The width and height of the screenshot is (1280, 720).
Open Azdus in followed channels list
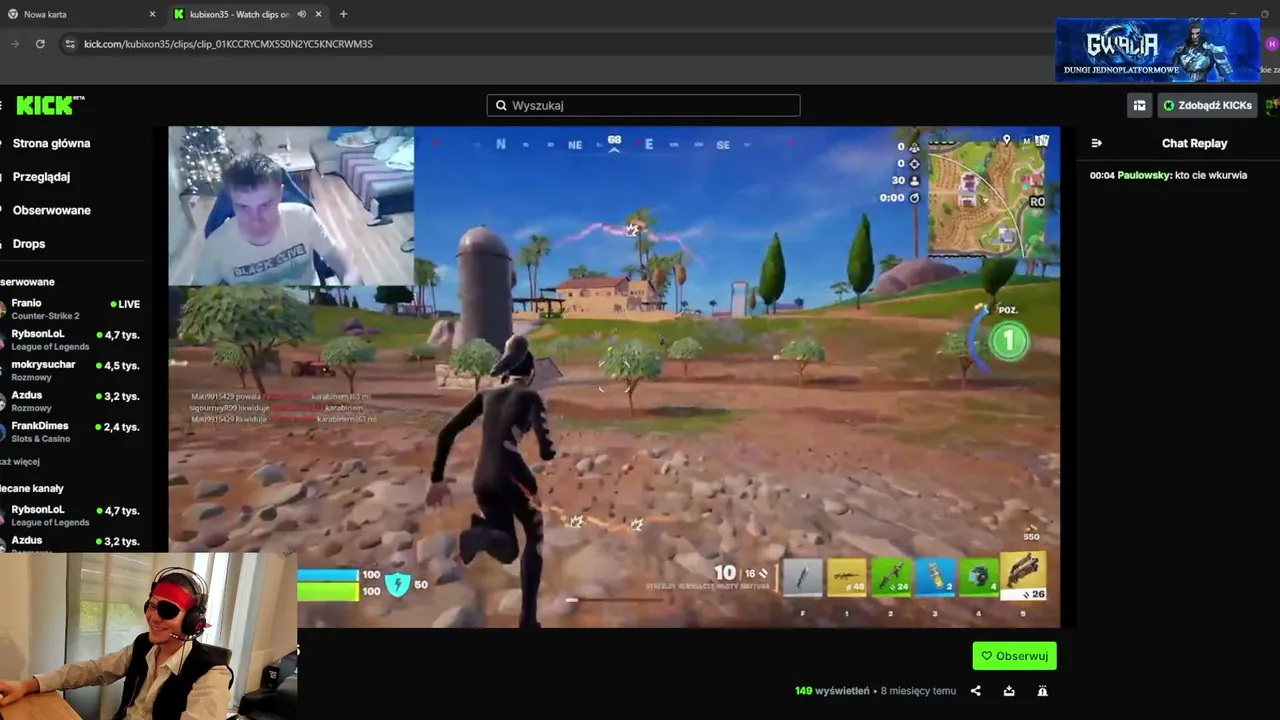72,401
